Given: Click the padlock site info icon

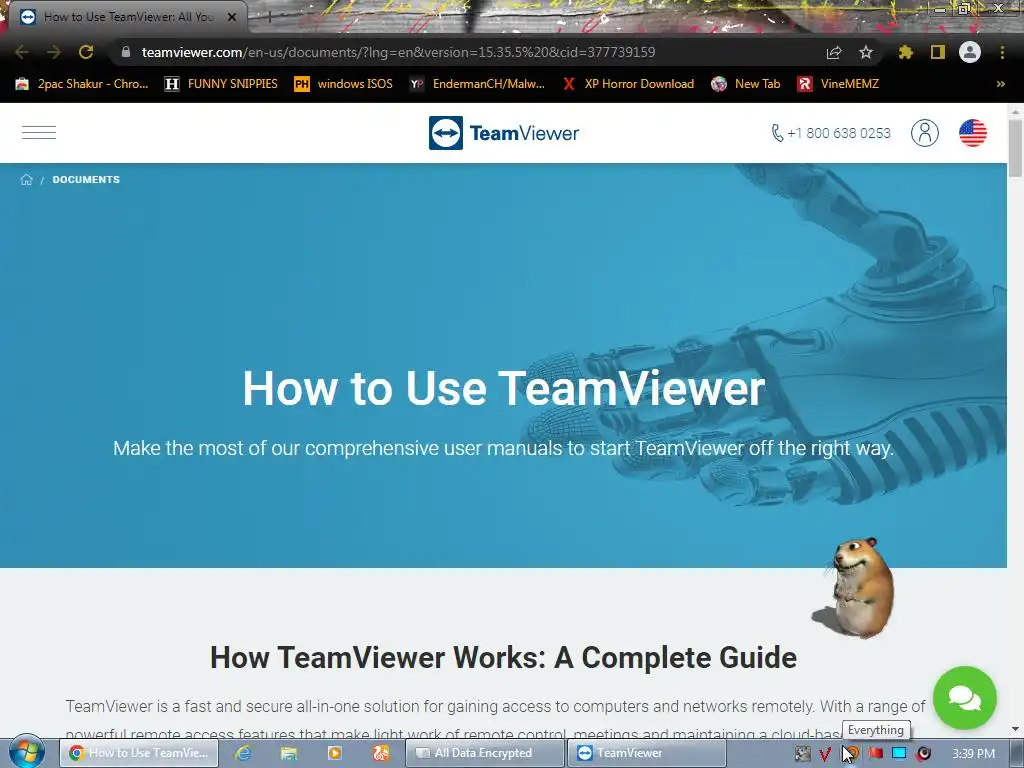Looking at the screenshot, I should click(x=126, y=52).
